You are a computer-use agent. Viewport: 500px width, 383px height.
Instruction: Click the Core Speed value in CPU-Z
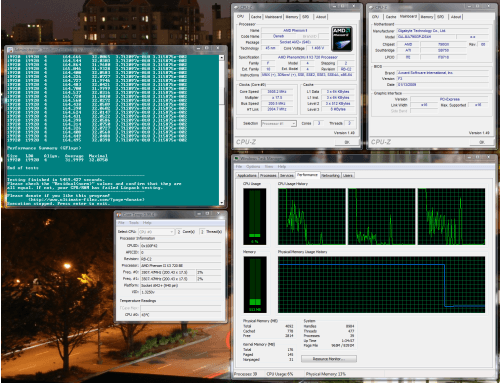tap(277, 91)
